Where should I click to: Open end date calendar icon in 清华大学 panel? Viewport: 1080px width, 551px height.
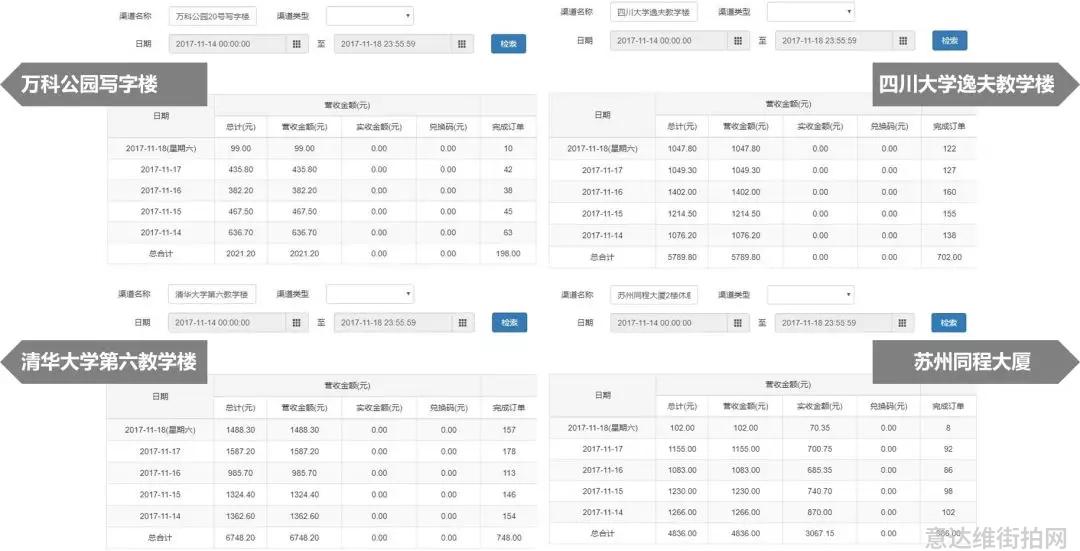click(463, 322)
